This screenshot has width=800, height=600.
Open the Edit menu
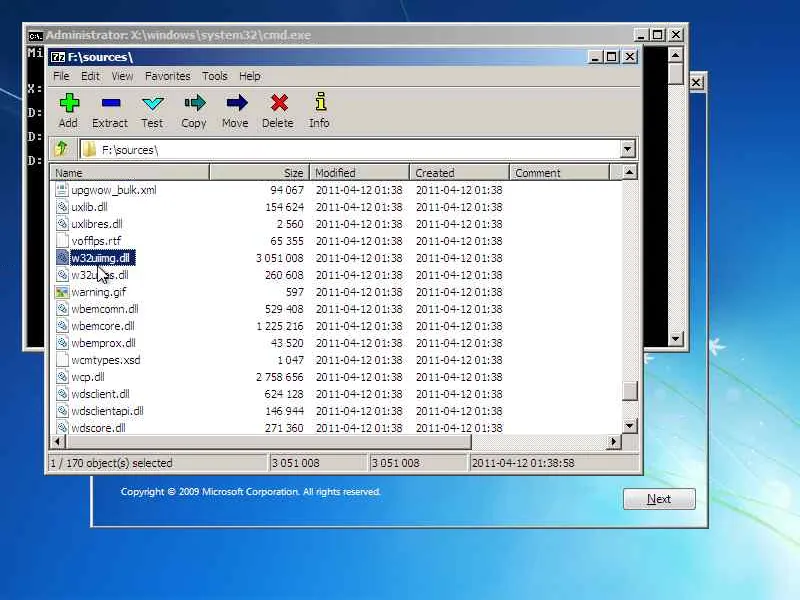pos(90,76)
